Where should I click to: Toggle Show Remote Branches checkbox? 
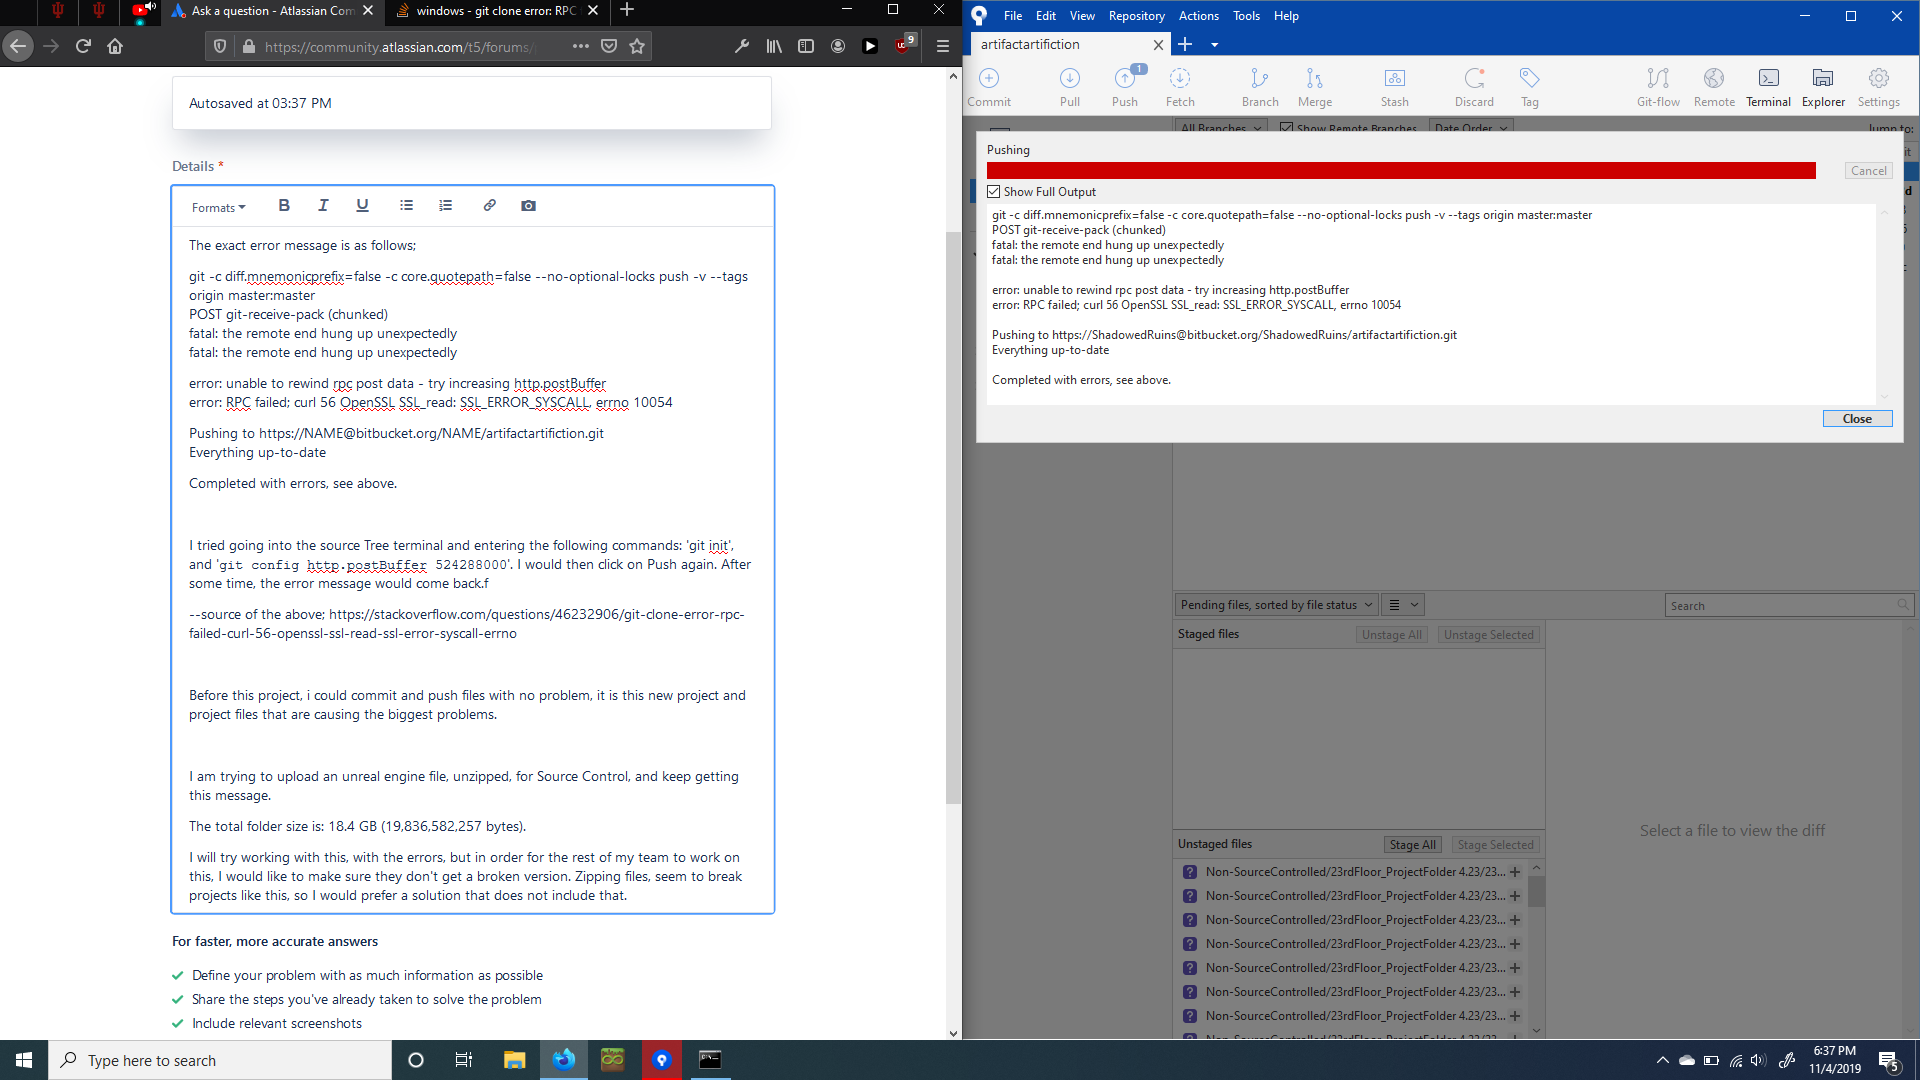coord(1287,128)
